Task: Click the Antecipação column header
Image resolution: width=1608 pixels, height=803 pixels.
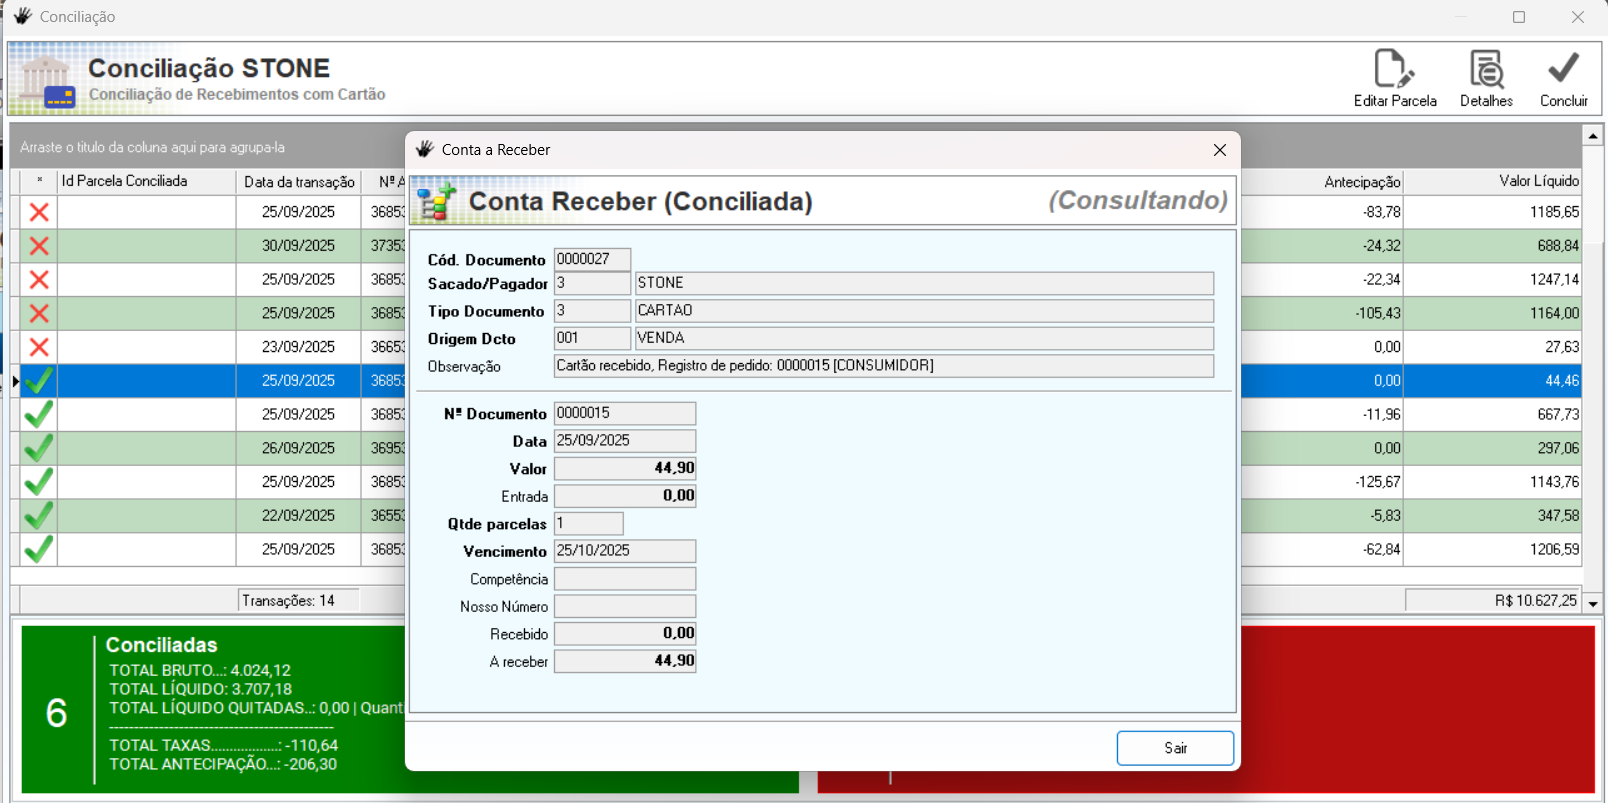Action: click(x=1361, y=182)
